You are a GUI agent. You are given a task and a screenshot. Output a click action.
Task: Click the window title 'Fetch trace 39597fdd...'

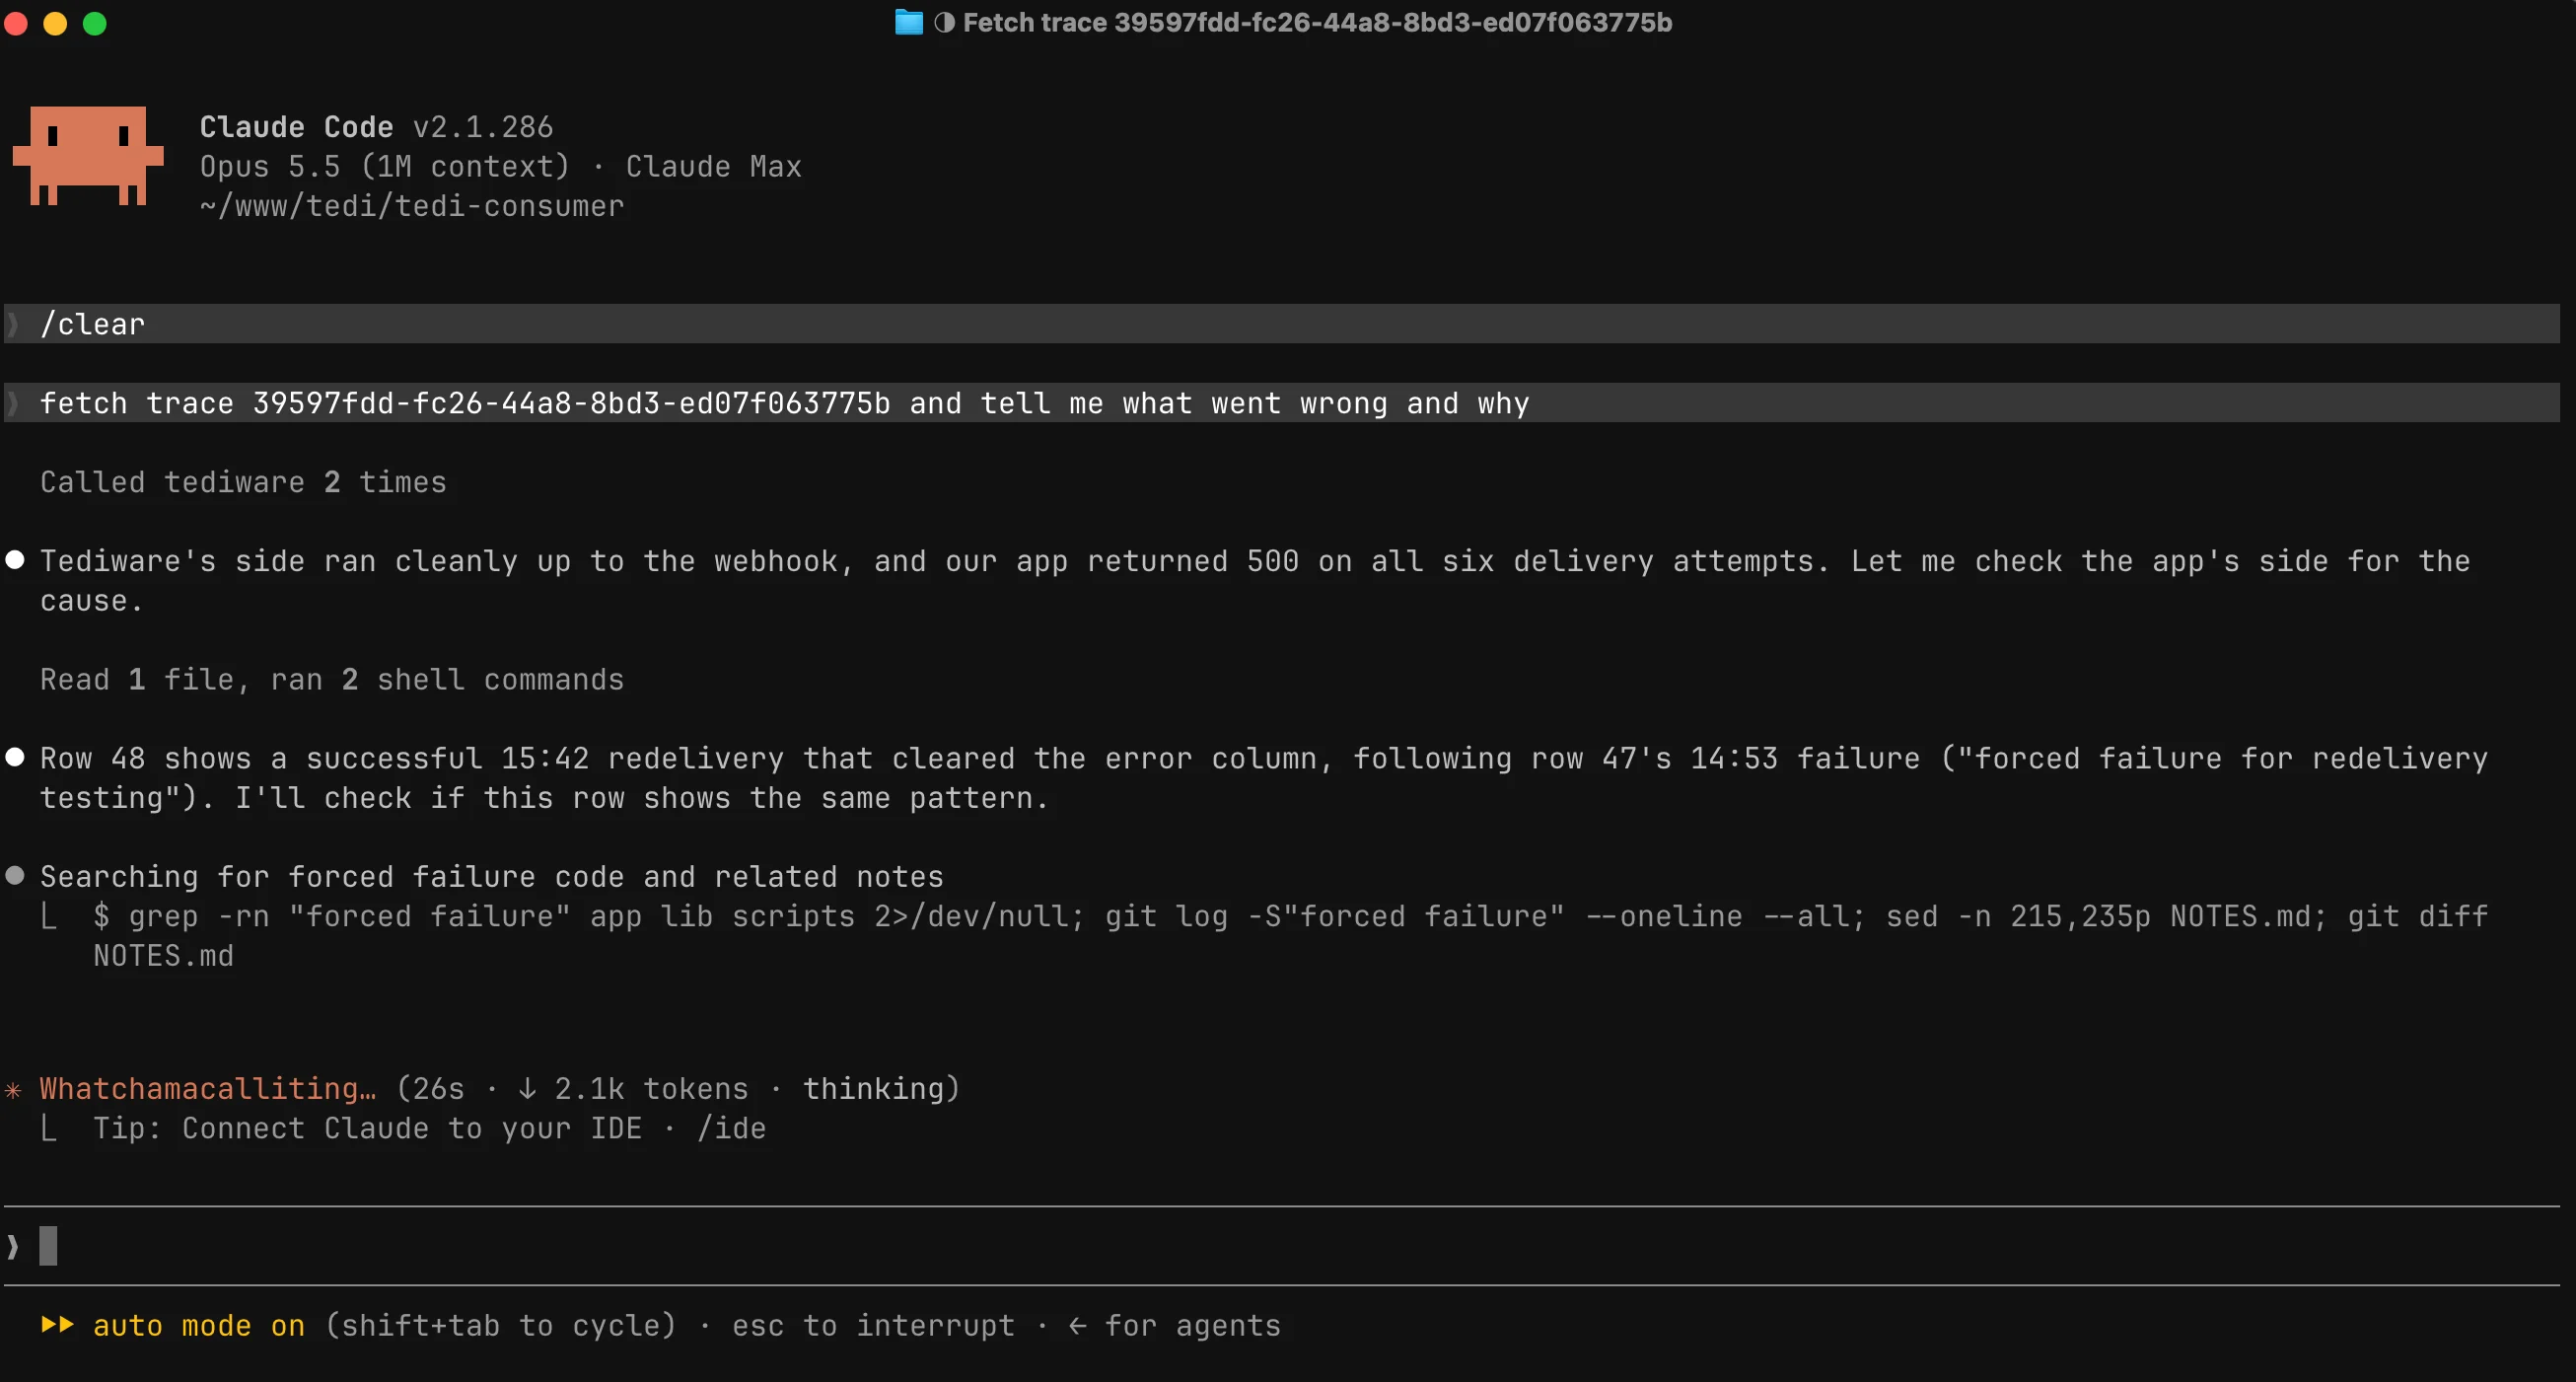(1317, 22)
